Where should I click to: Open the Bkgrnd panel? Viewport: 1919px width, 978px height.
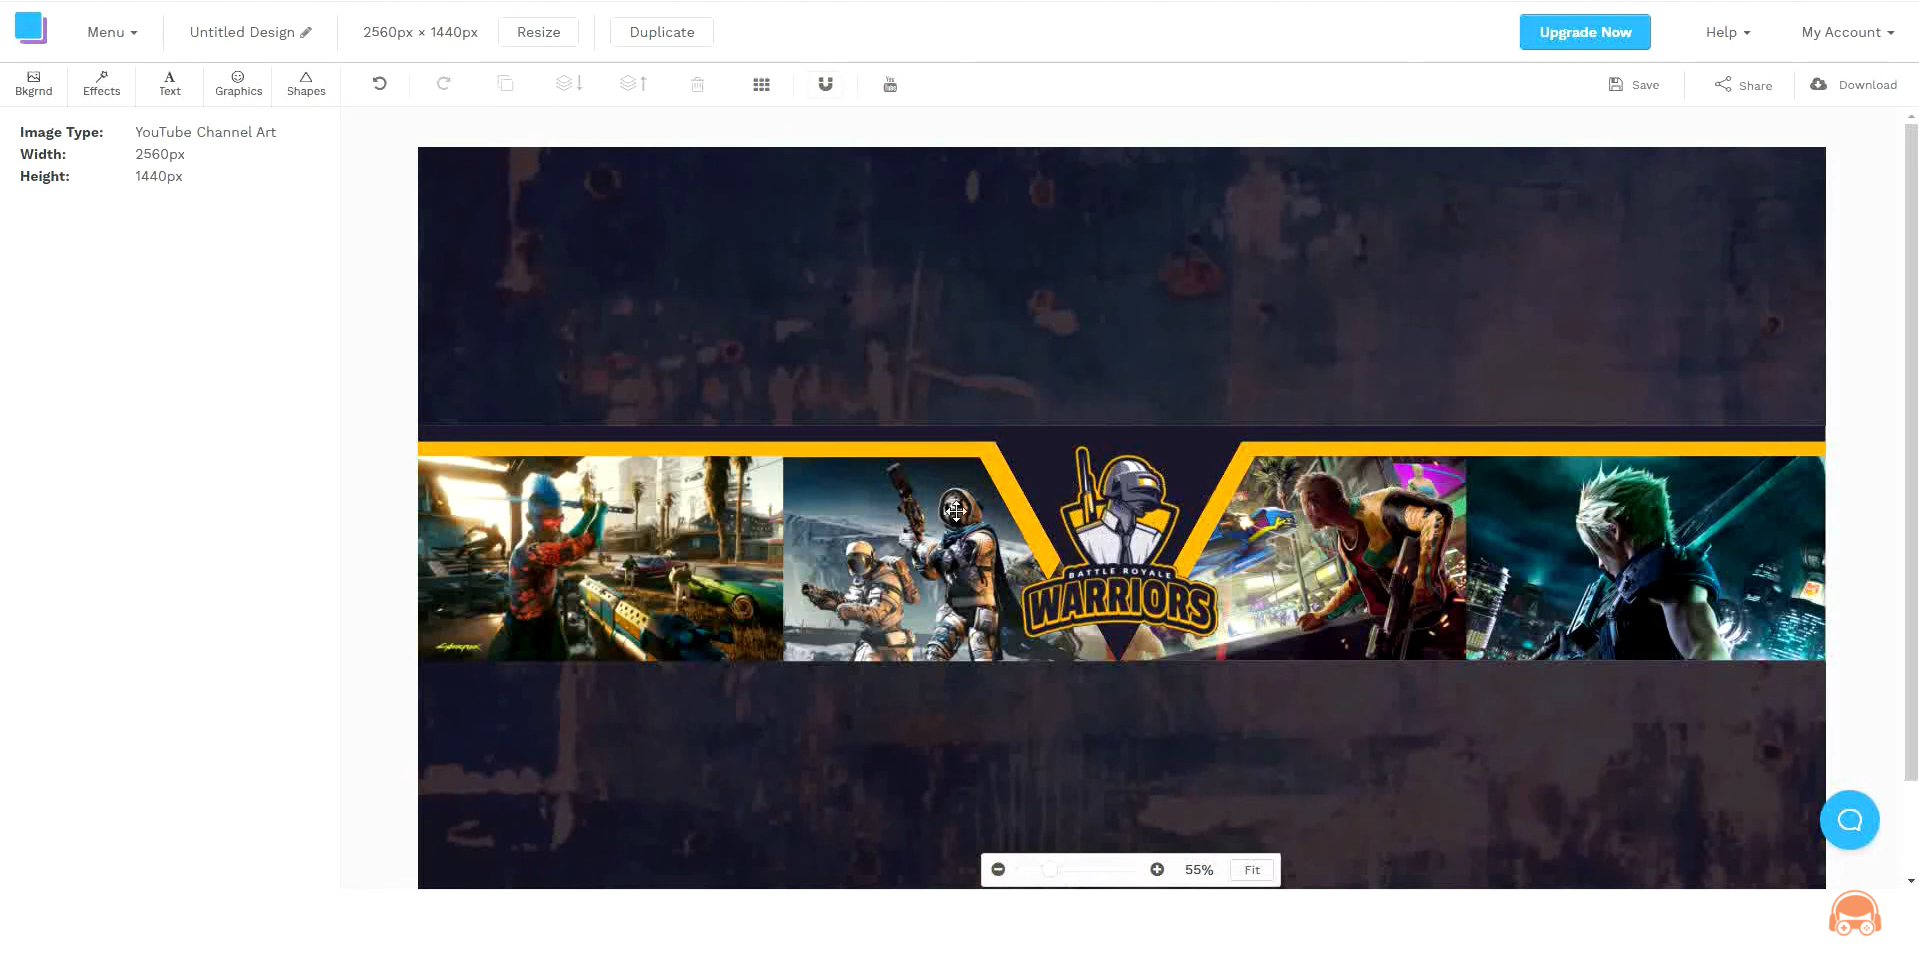pyautogui.click(x=32, y=84)
